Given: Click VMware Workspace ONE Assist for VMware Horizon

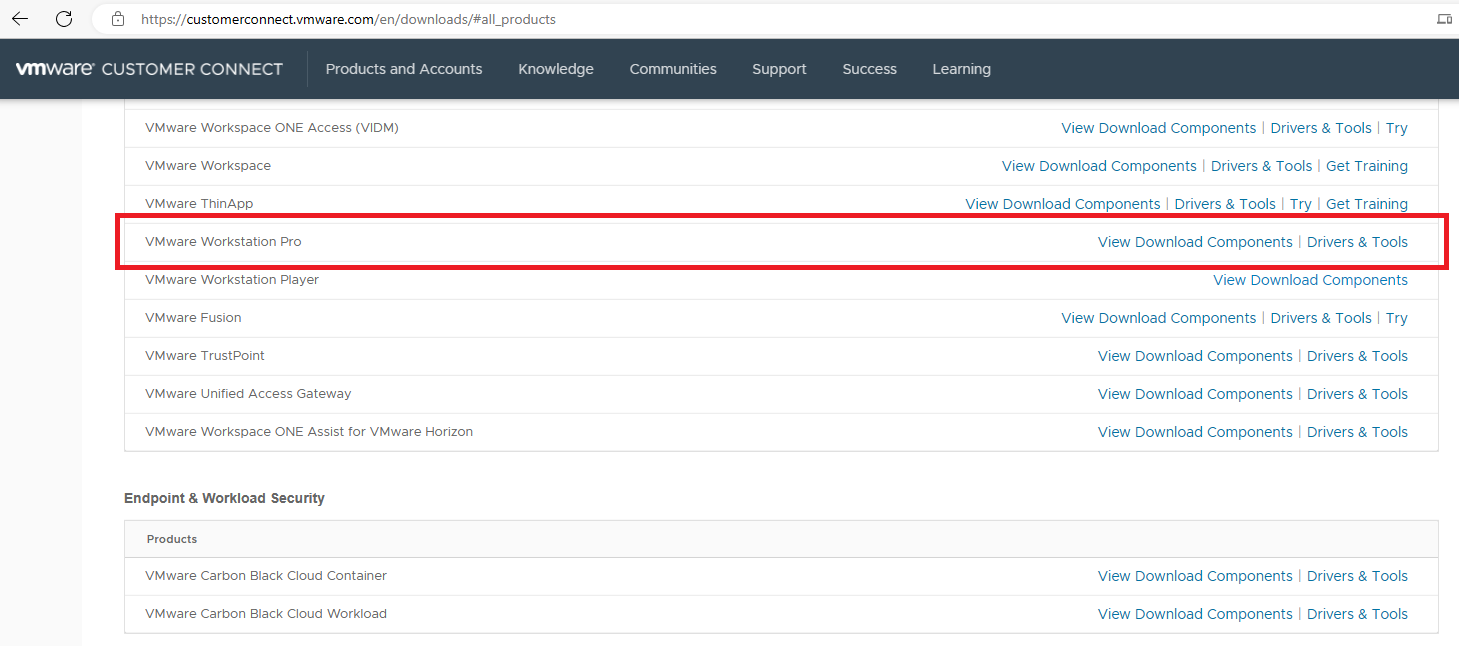Looking at the screenshot, I should click(309, 432).
